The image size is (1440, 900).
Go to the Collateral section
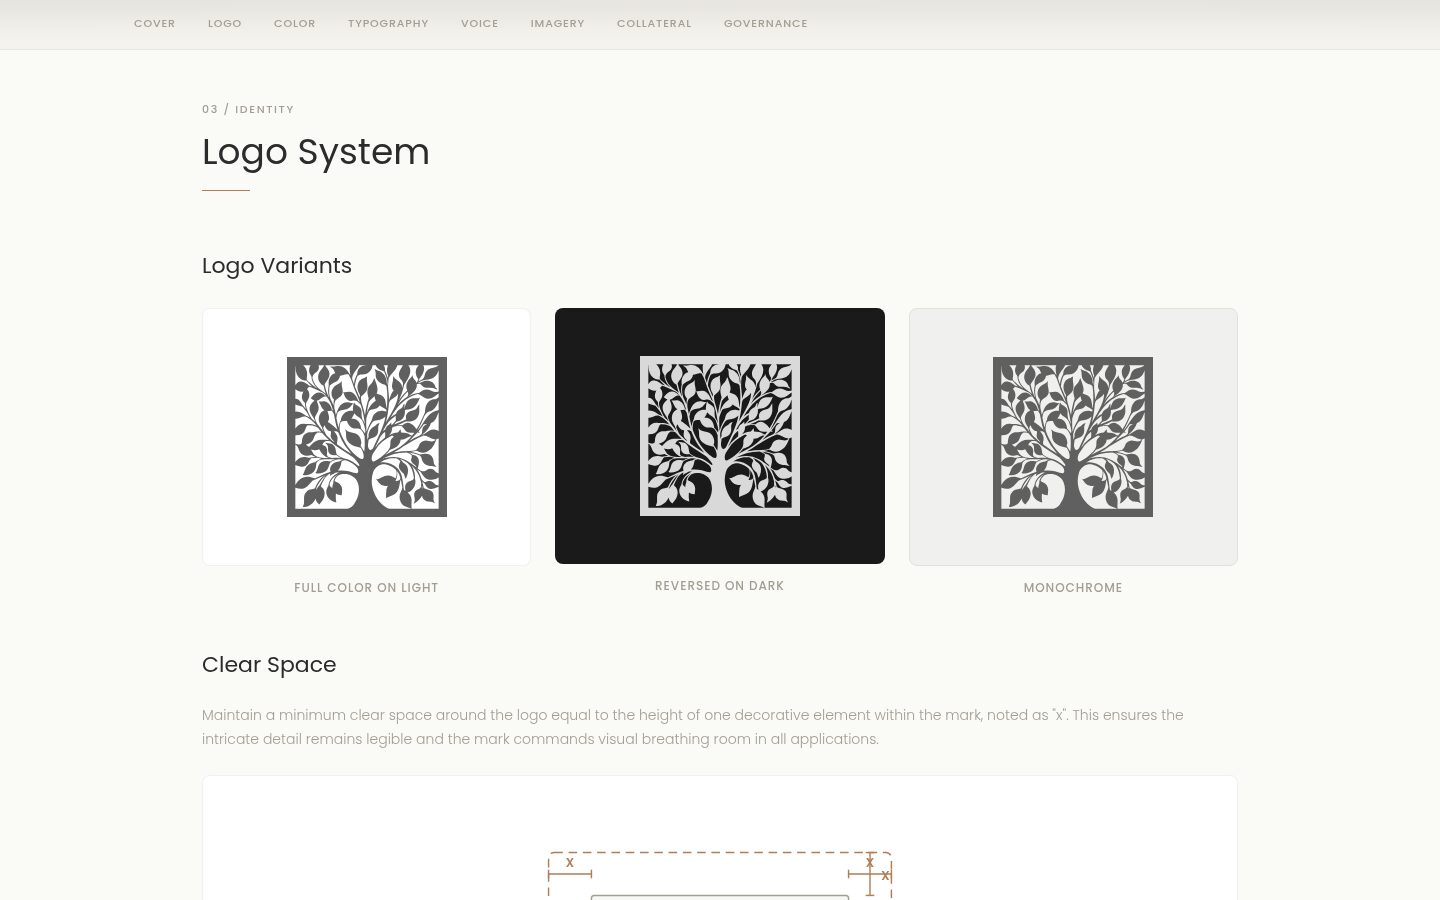coord(654,24)
